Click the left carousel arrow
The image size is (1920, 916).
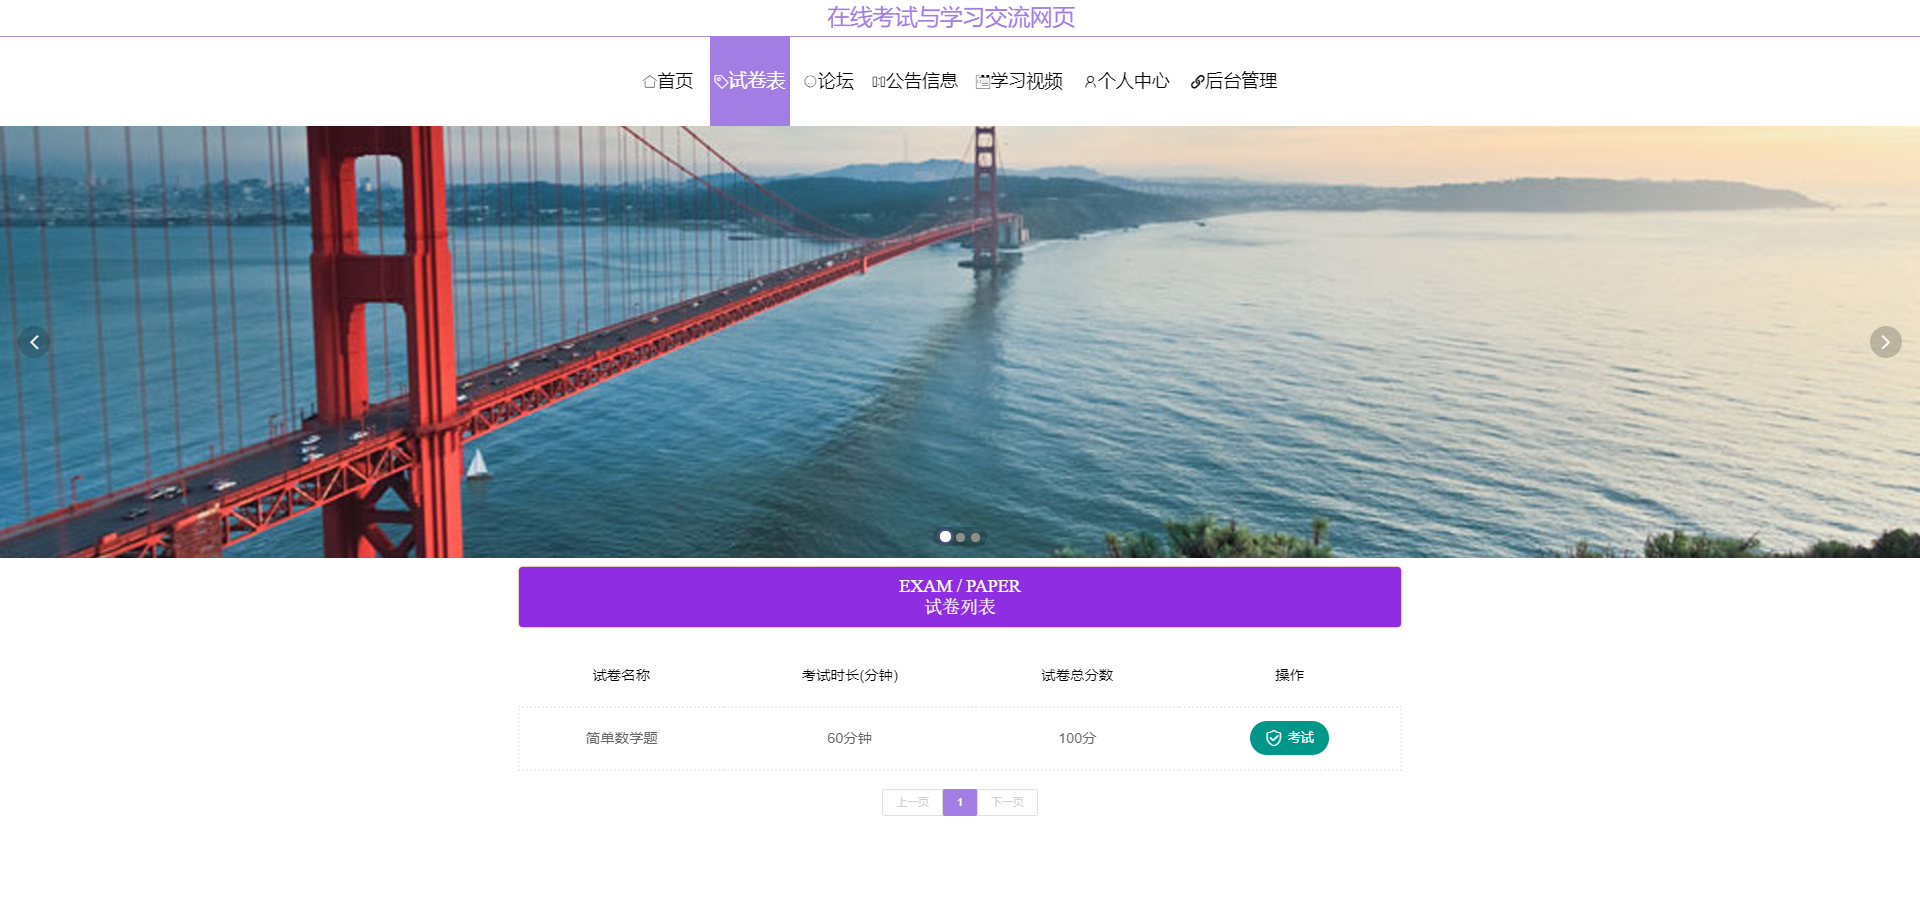pos(34,341)
